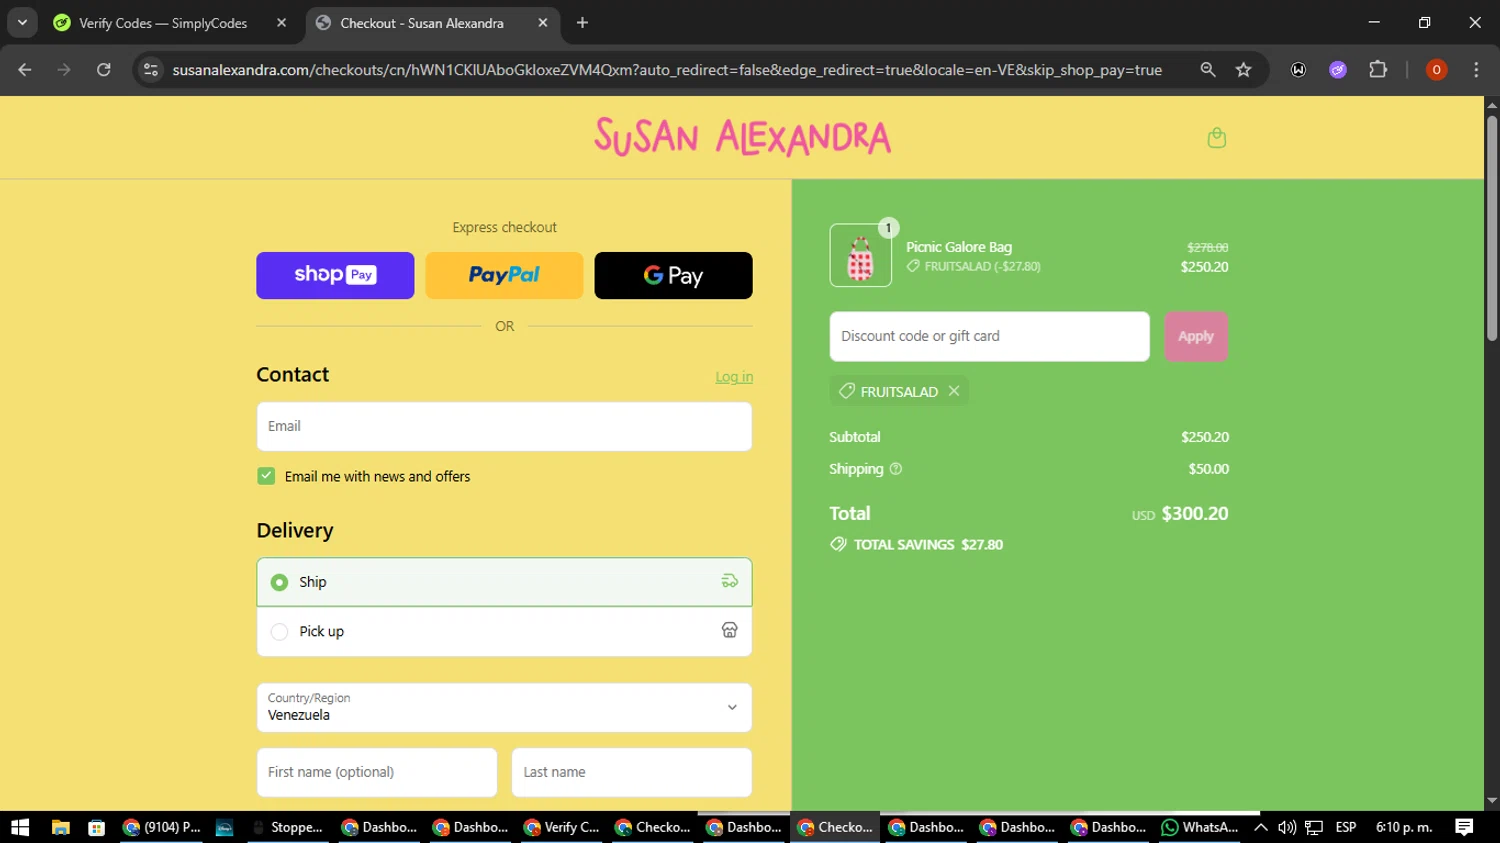This screenshot has width=1500, height=843.
Task: Reload the checkout page
Action: [x=103, y=70]
